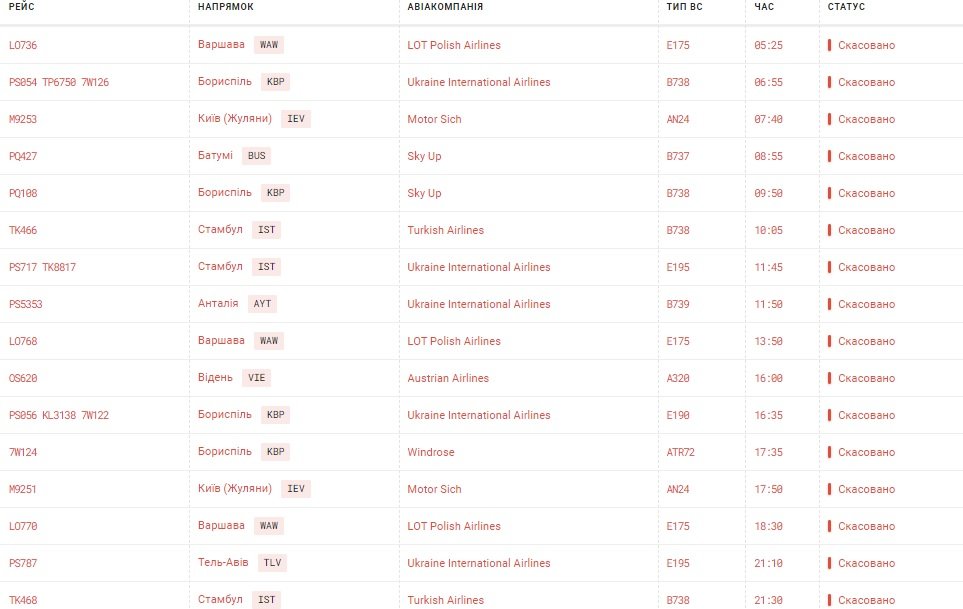The image size is (963, 609).
Task: Click the ЧАС column header
Action: (x=764, y=7)
